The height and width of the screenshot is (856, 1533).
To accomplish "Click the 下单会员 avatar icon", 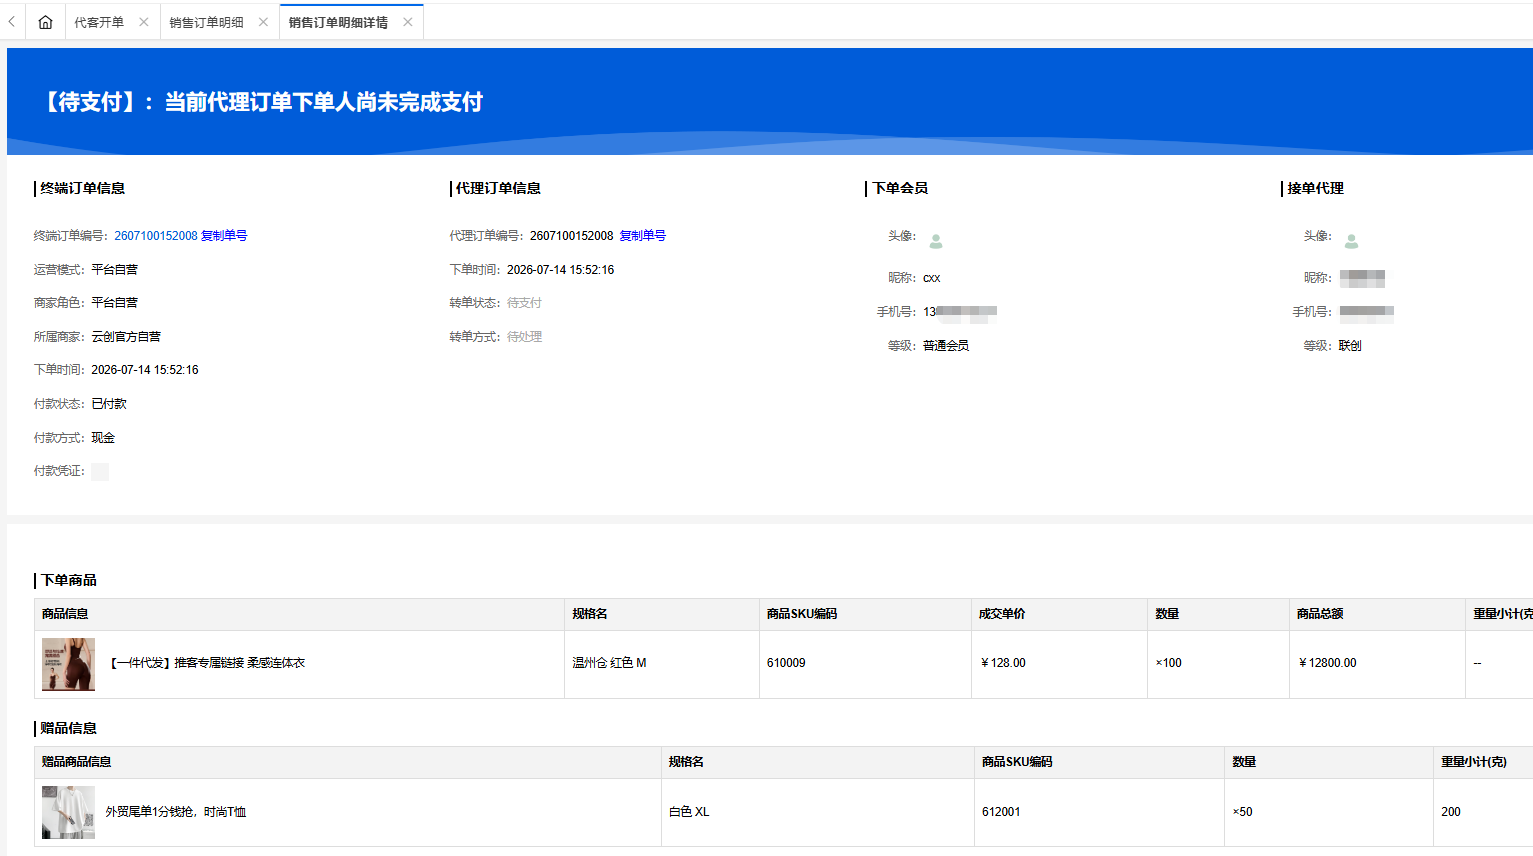I will (x=936, y=241).
